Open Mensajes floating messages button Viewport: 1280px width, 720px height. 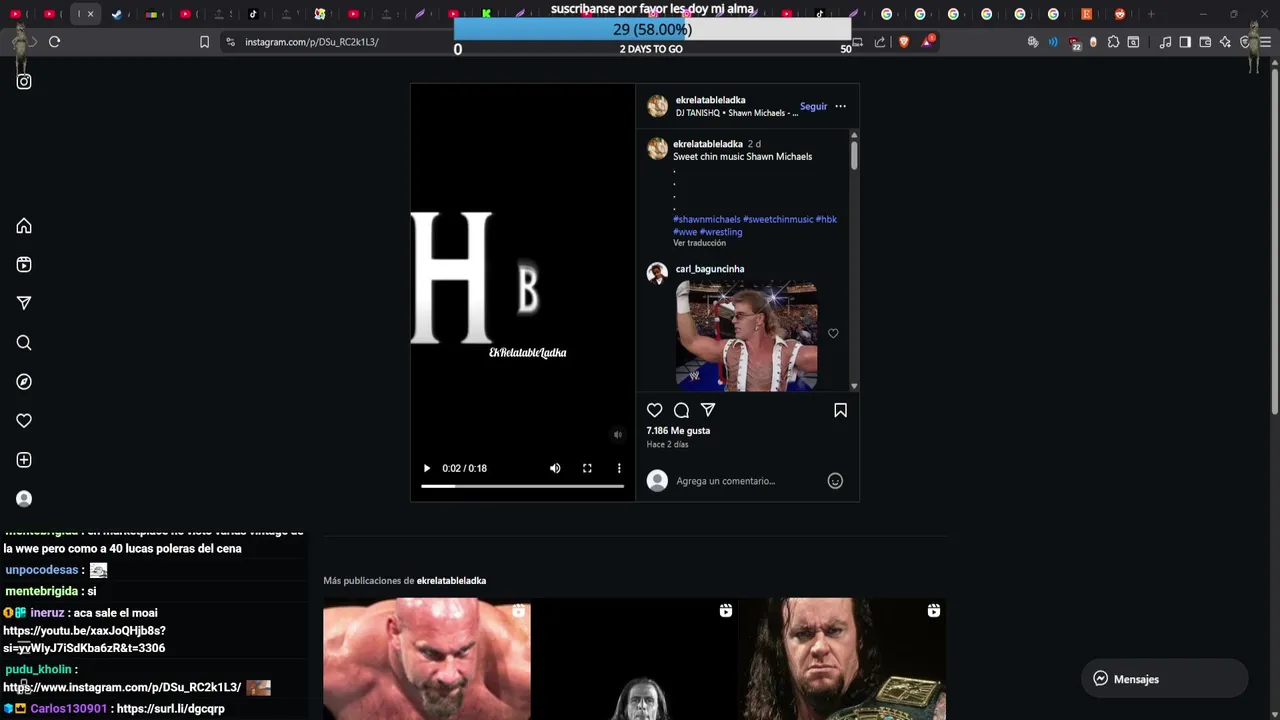[x=1164, y=679]
